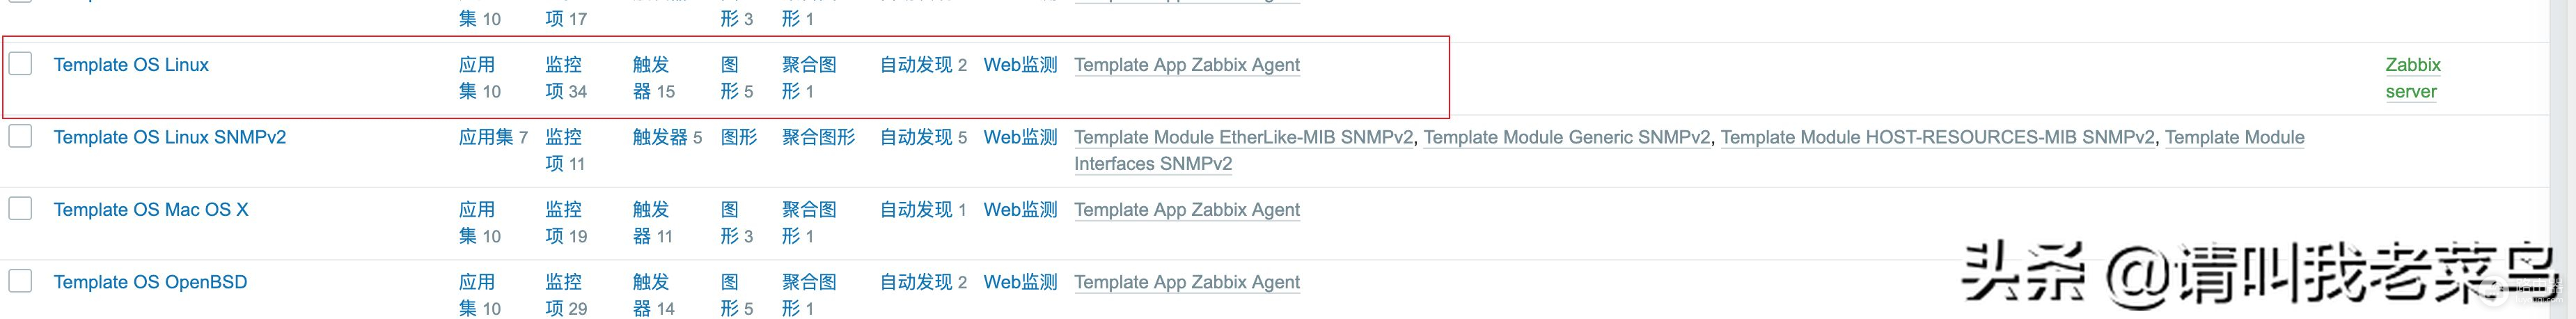Open Template OS Linux SNMPv2 template name
This screenshot has width=2576, height=319.
pos(169,137)
